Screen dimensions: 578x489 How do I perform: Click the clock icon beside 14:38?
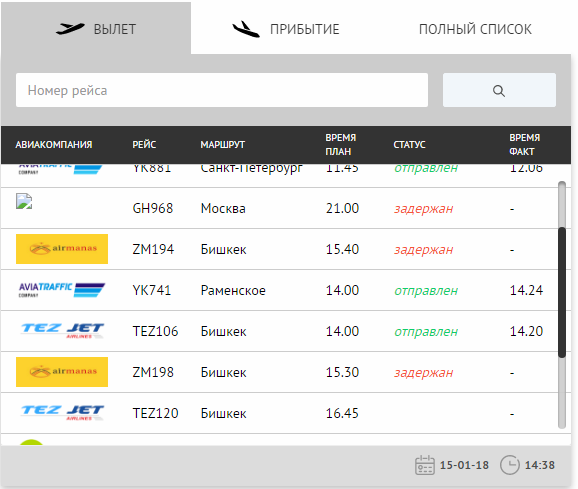(510, 465)
